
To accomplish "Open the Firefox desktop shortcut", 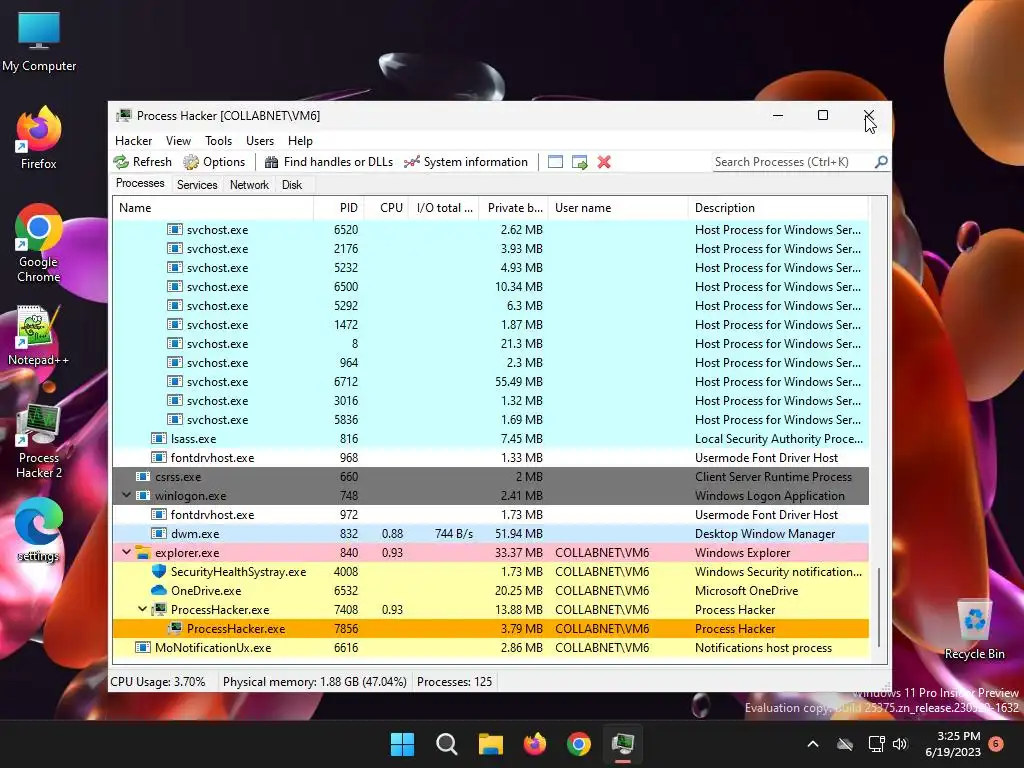I will tap(39, 138).
